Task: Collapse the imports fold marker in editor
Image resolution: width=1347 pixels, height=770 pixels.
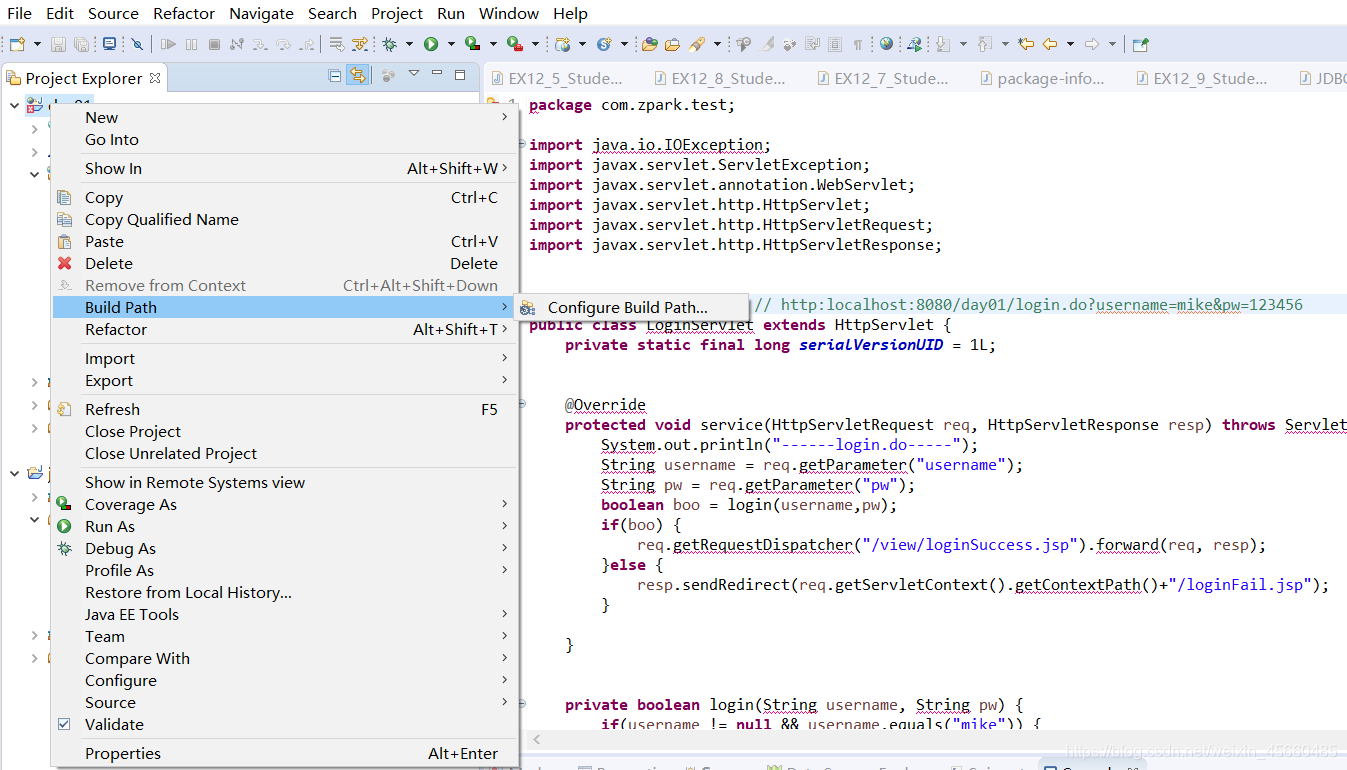Action: 522,145
